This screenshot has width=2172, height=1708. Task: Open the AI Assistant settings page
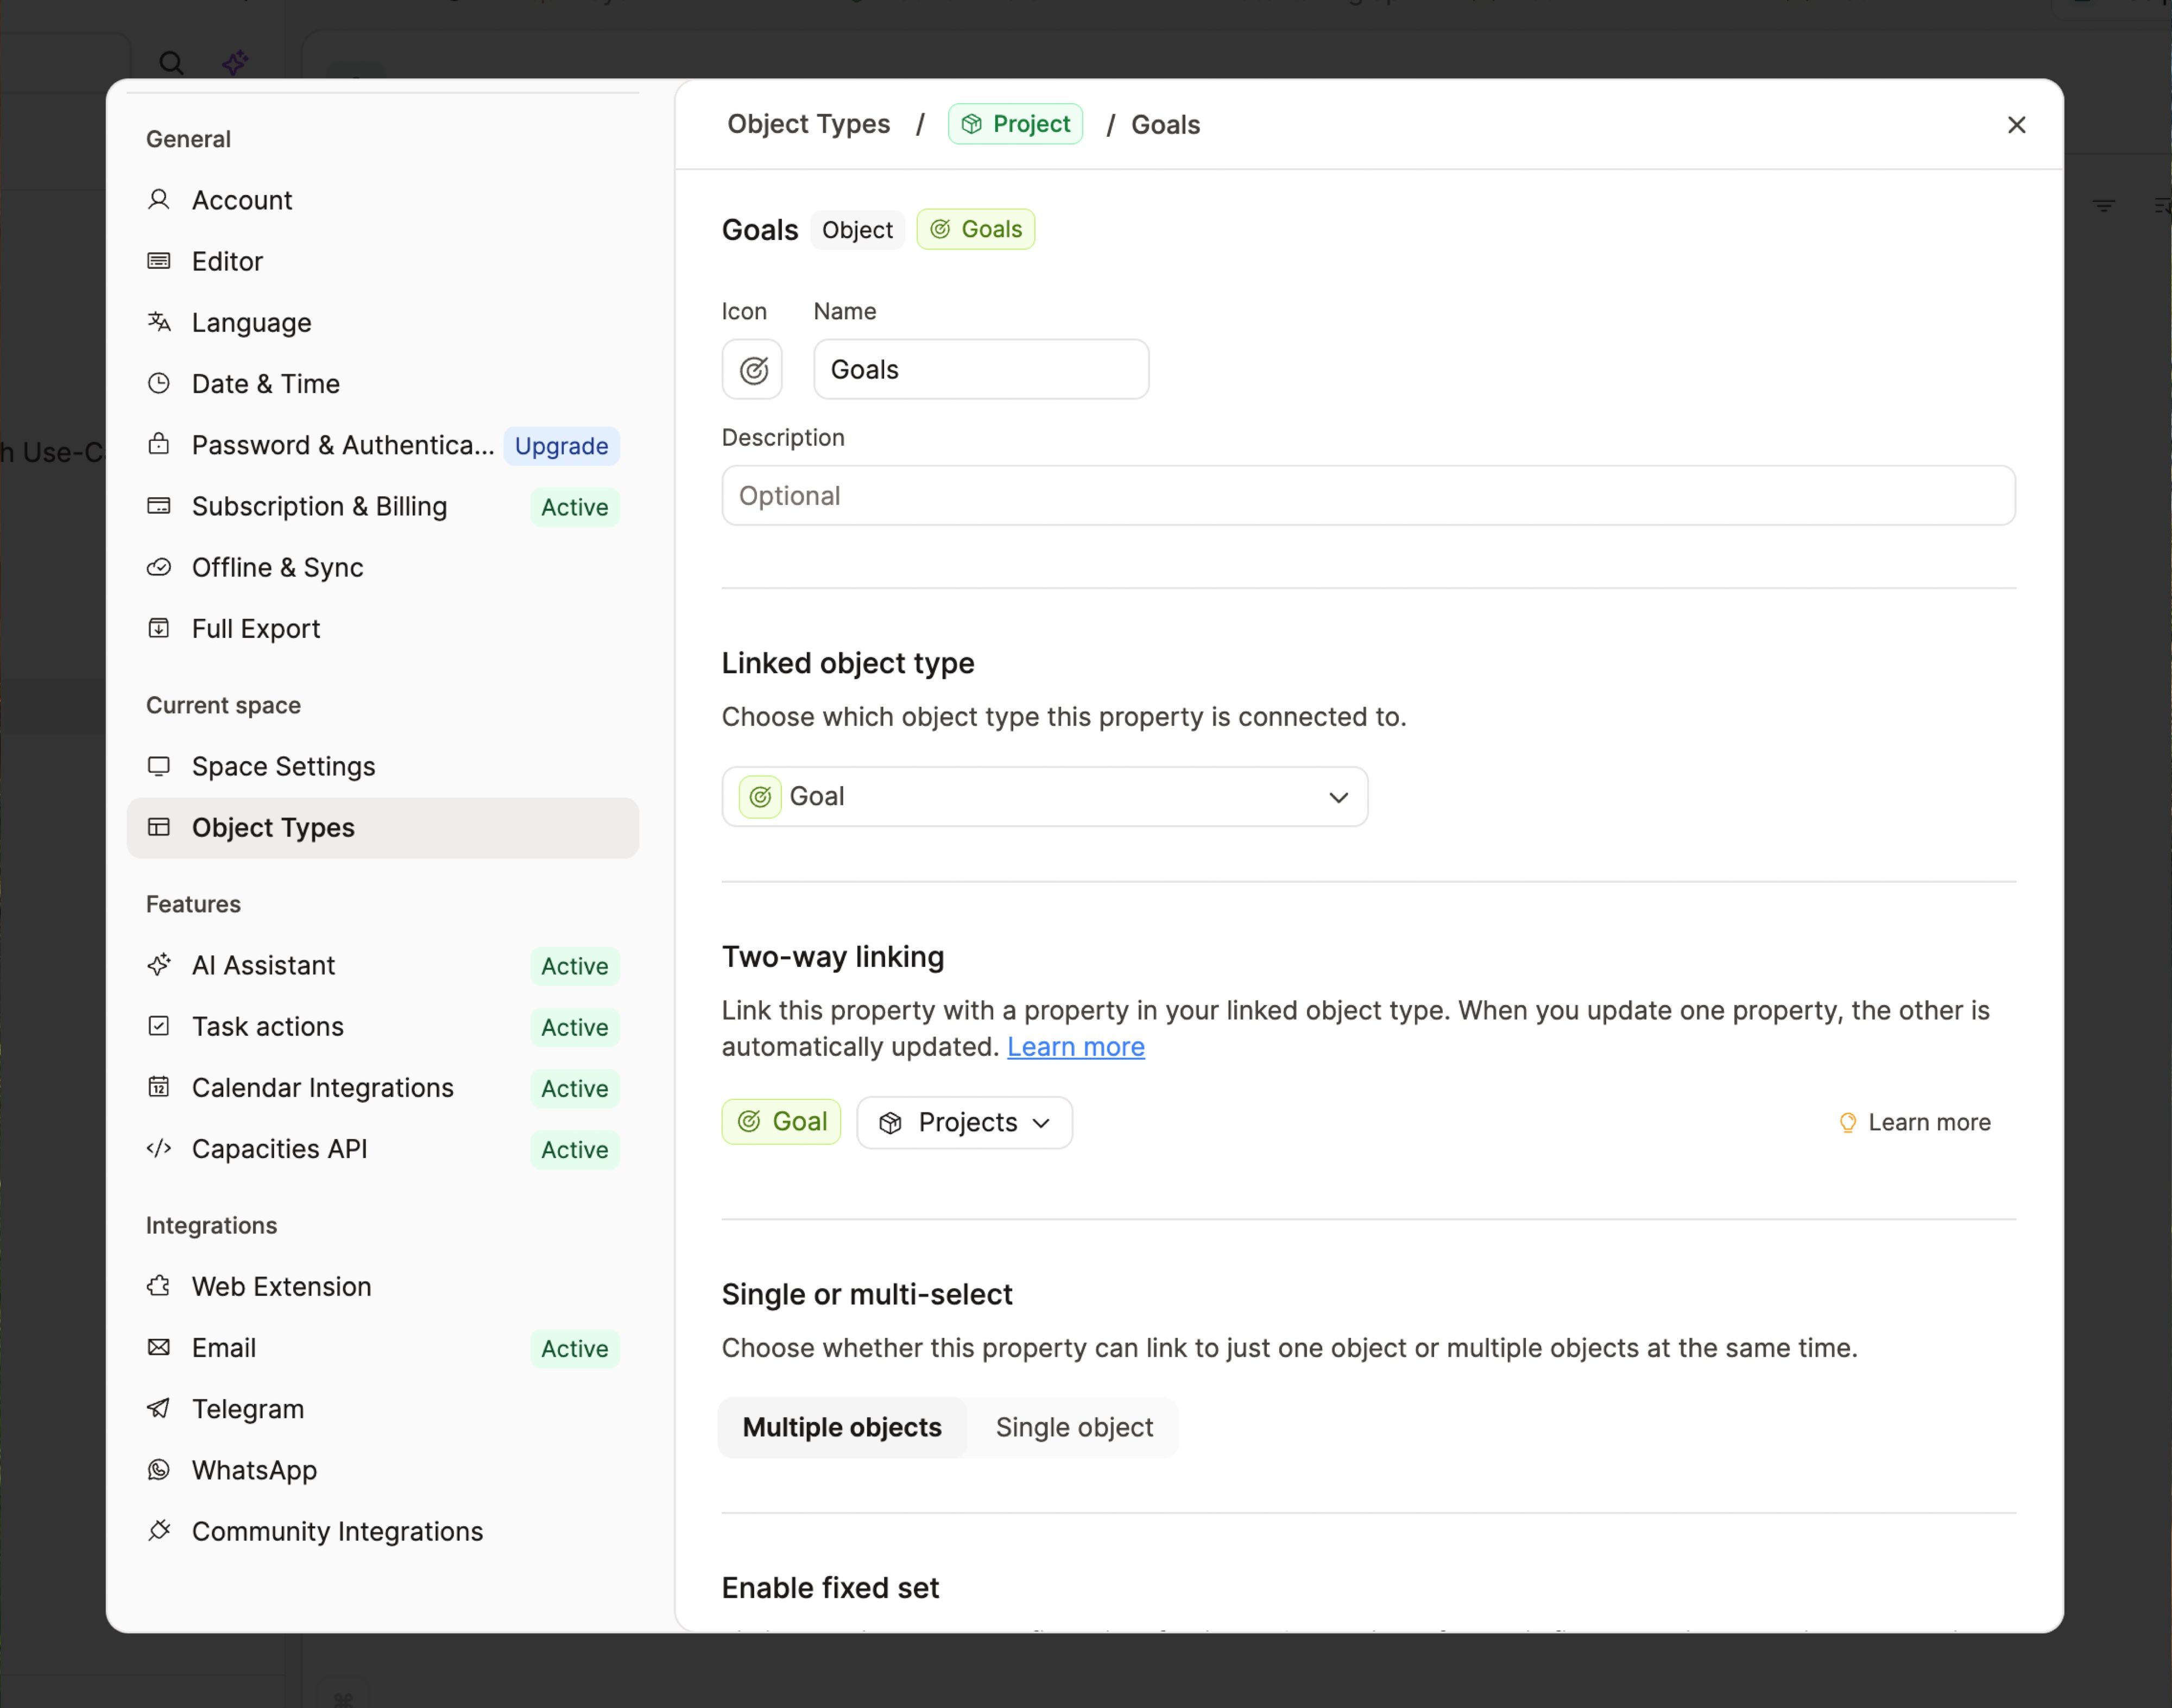tap(263, 965)
